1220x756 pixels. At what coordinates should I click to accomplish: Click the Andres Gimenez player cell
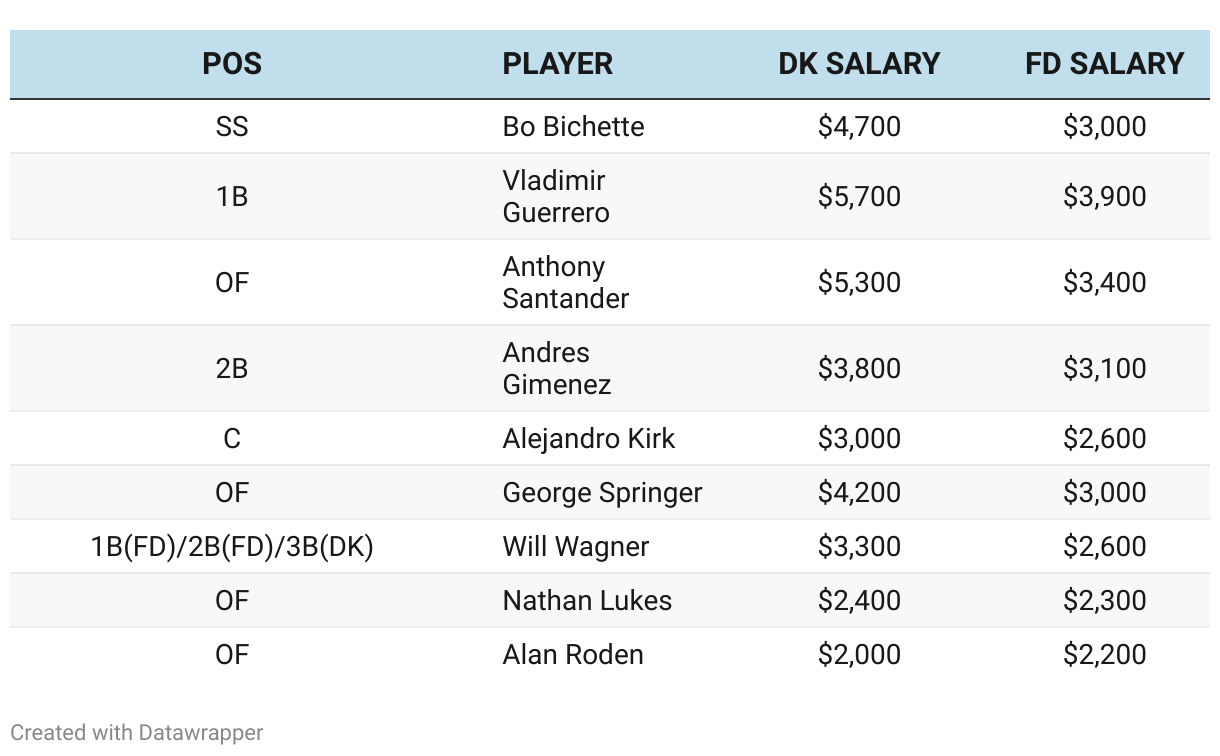point(556,368)
